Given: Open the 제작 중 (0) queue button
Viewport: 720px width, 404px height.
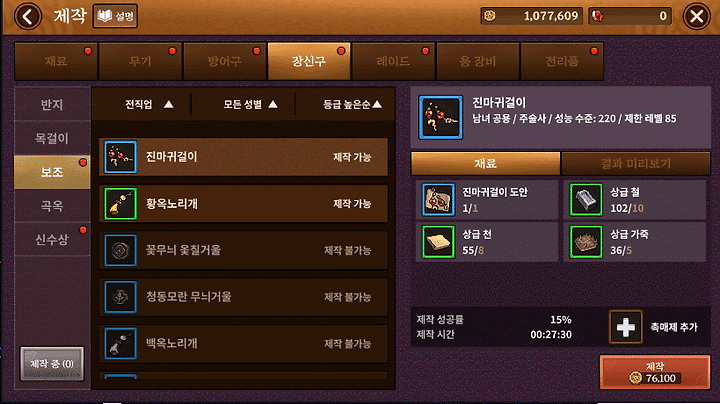Looking at the screenshot, I should coord(52,364).
